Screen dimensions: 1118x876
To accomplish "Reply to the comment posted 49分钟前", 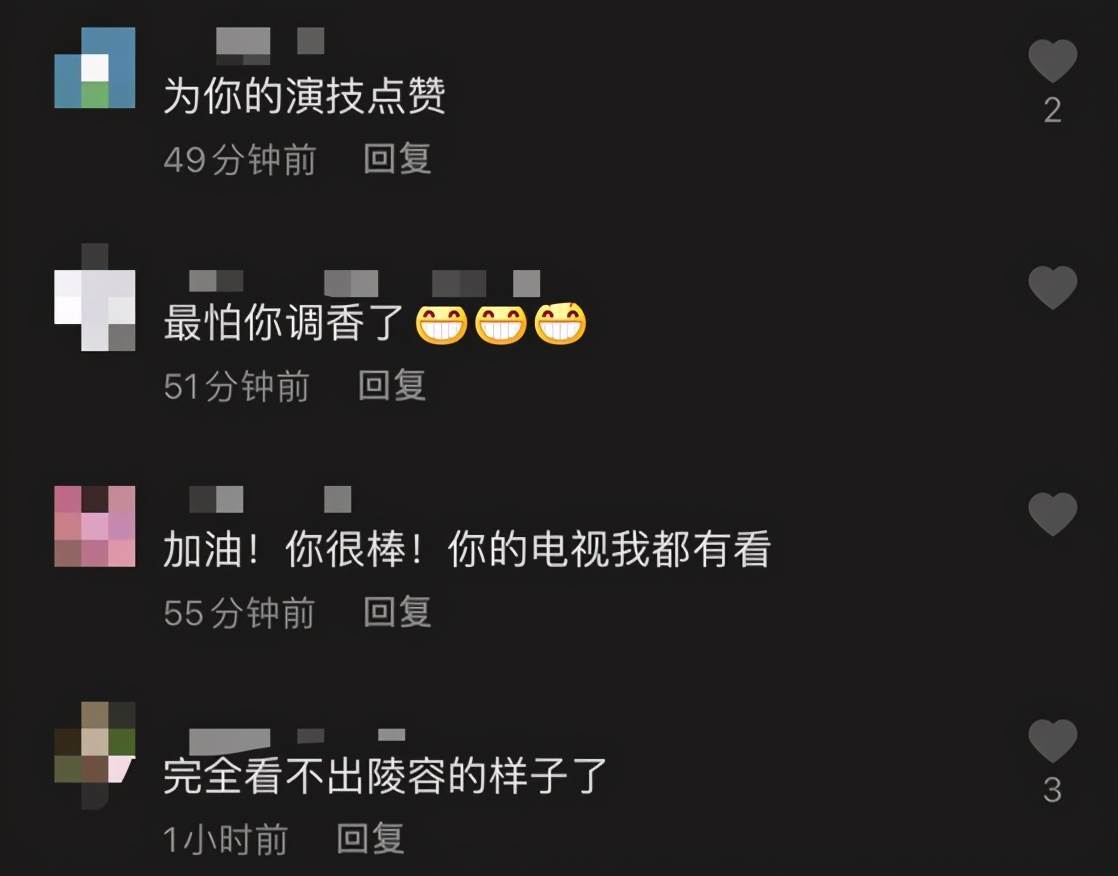I will (x=397, y=158).
